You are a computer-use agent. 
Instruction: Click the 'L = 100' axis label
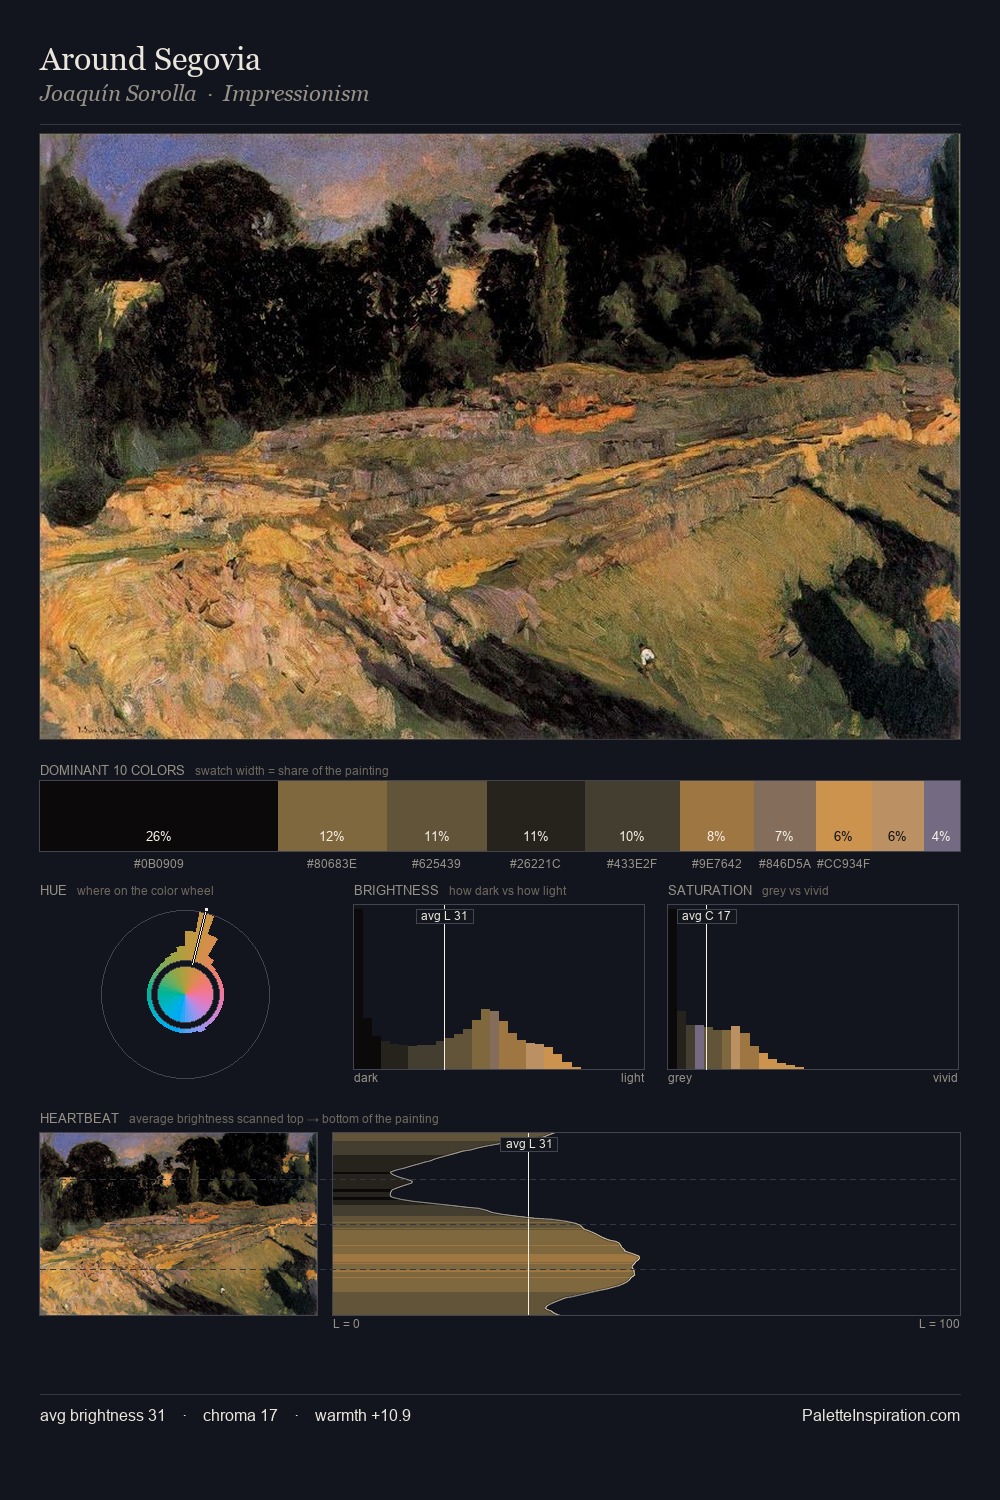(939, 1324)
